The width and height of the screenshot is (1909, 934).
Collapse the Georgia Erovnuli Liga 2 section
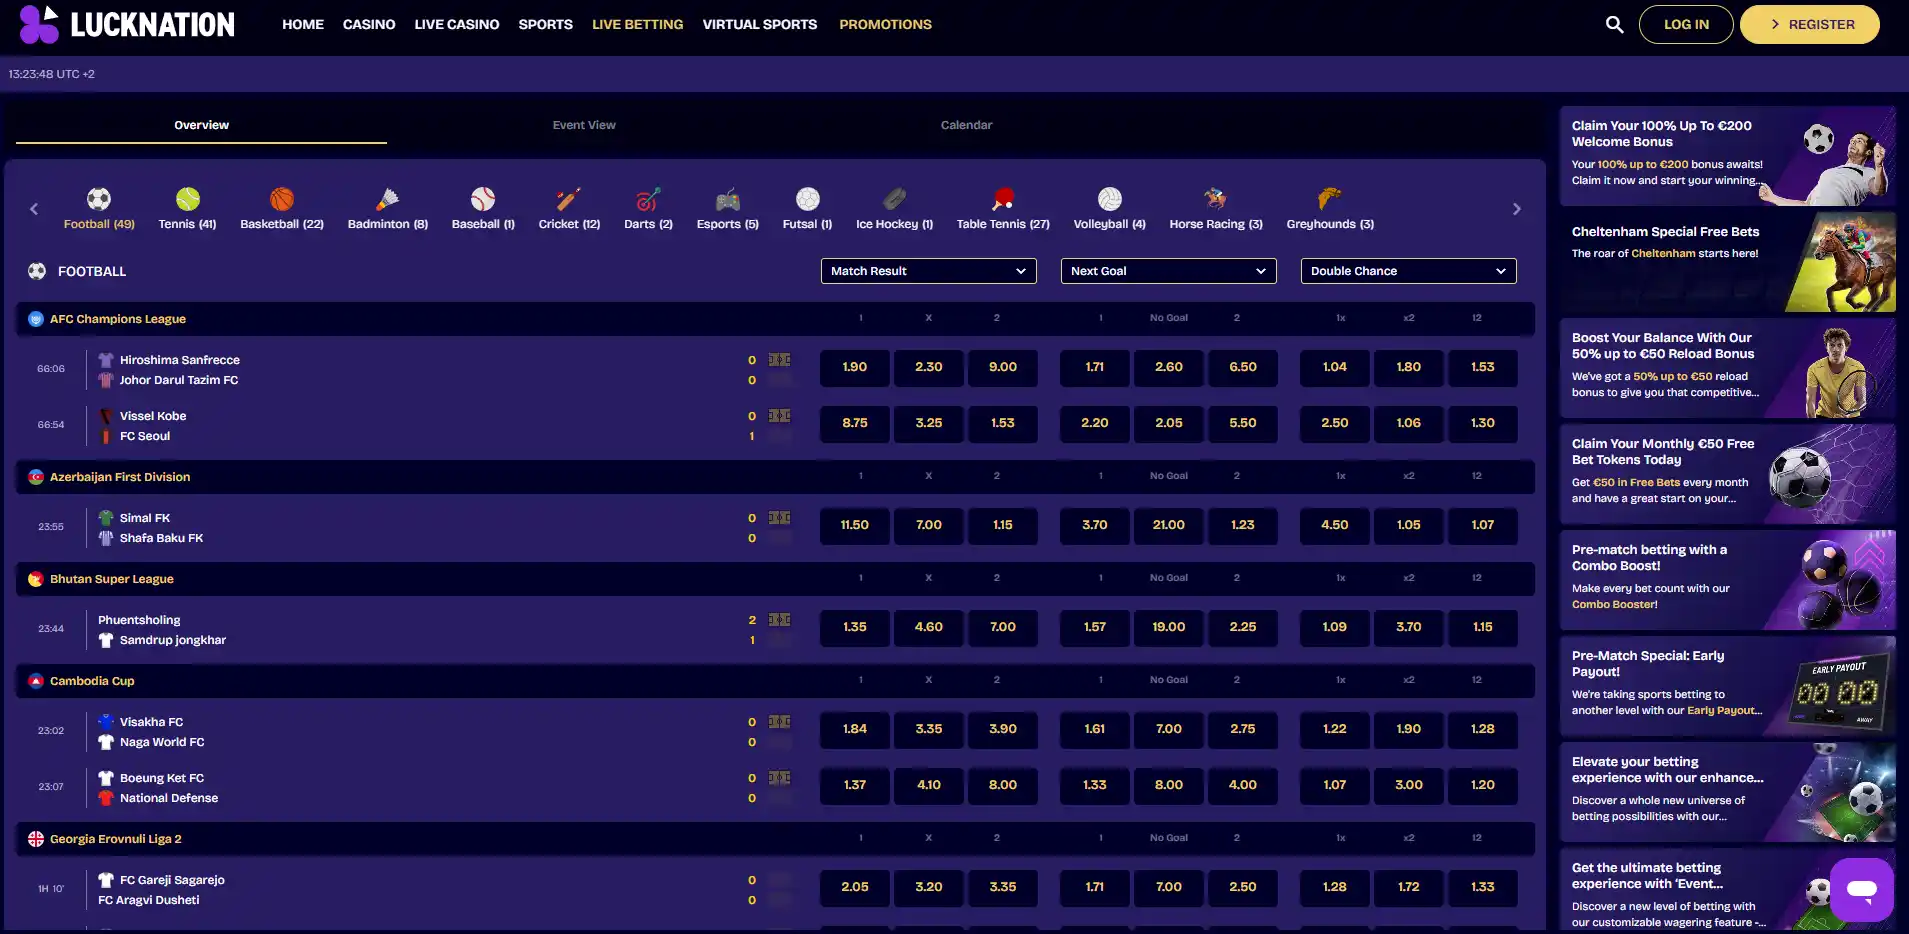[775, 839]
